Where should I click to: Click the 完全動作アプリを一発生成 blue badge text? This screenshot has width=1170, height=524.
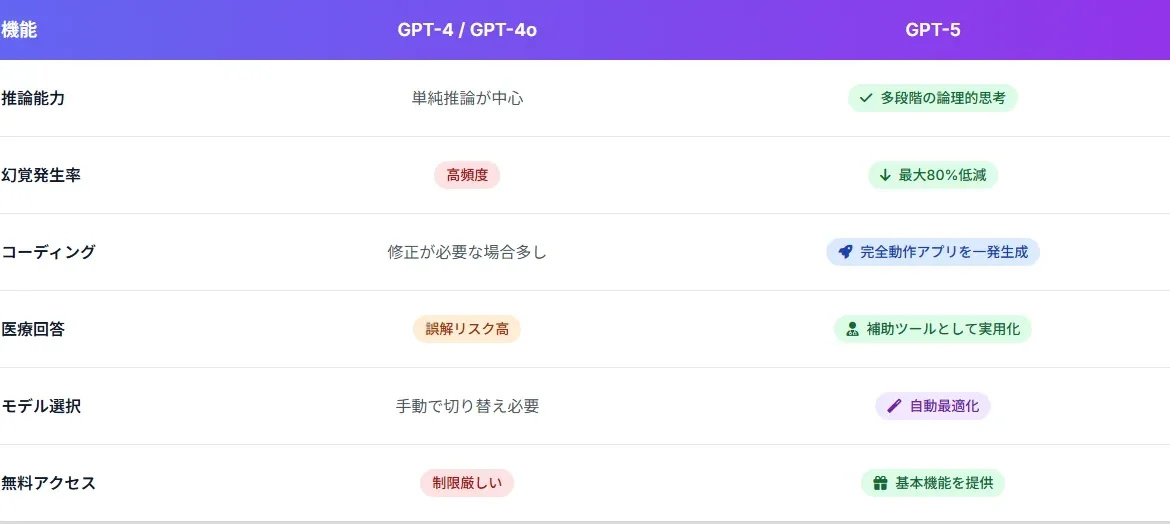coord(944,252)
